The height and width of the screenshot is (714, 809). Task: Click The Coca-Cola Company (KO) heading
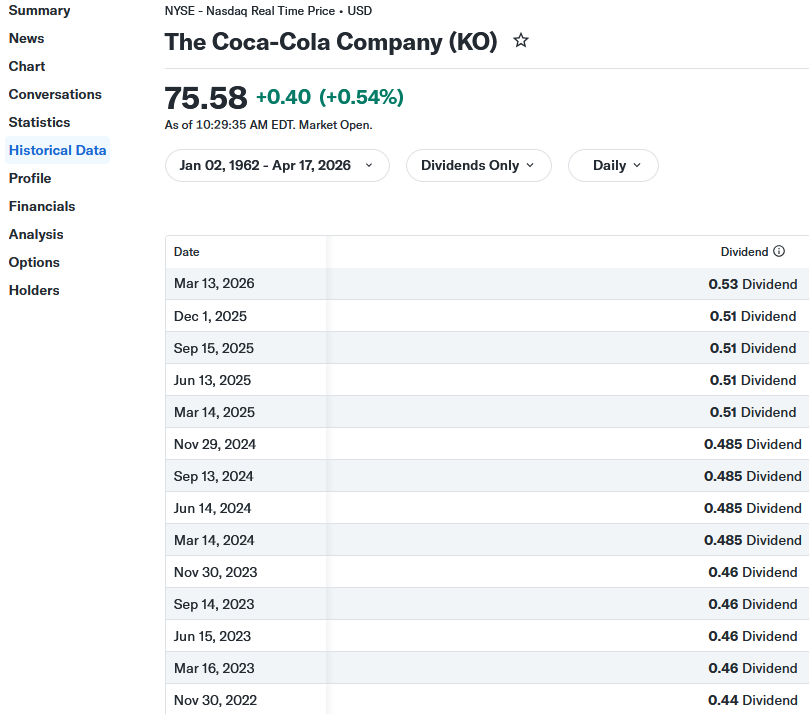(331, 41)
